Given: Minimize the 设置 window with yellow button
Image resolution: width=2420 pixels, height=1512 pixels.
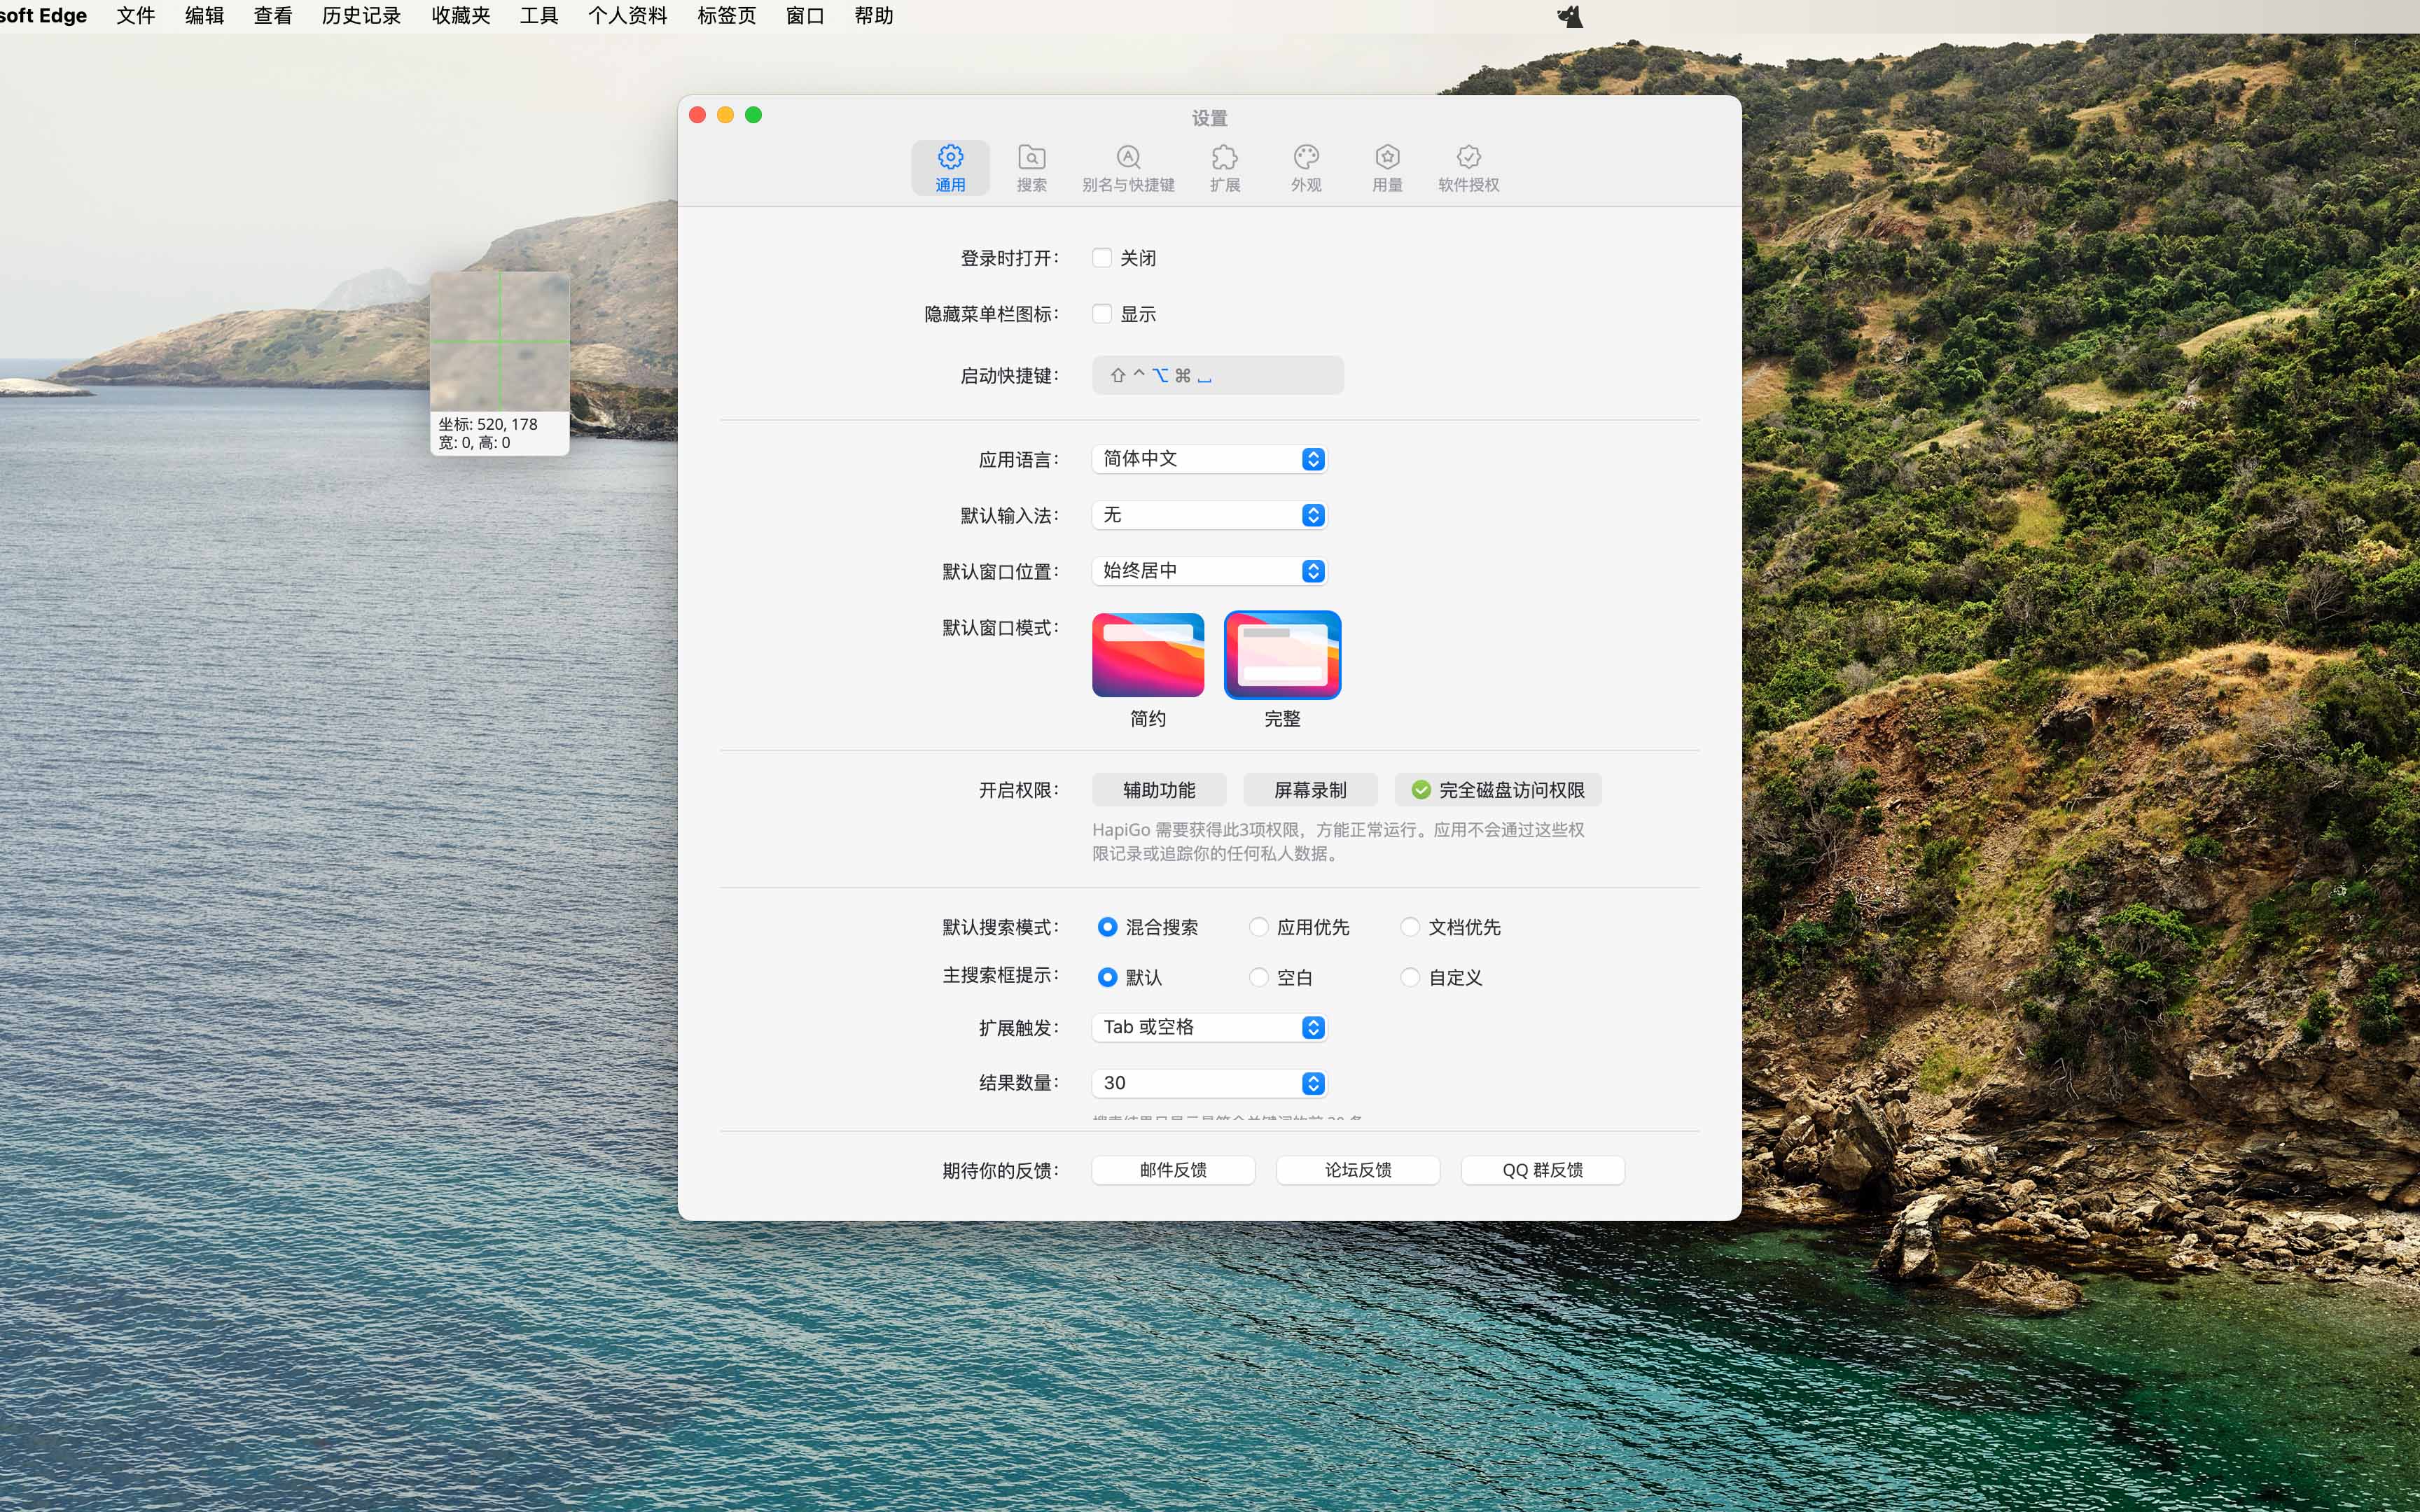Looking at the screenshot, I should click(726, 115).
